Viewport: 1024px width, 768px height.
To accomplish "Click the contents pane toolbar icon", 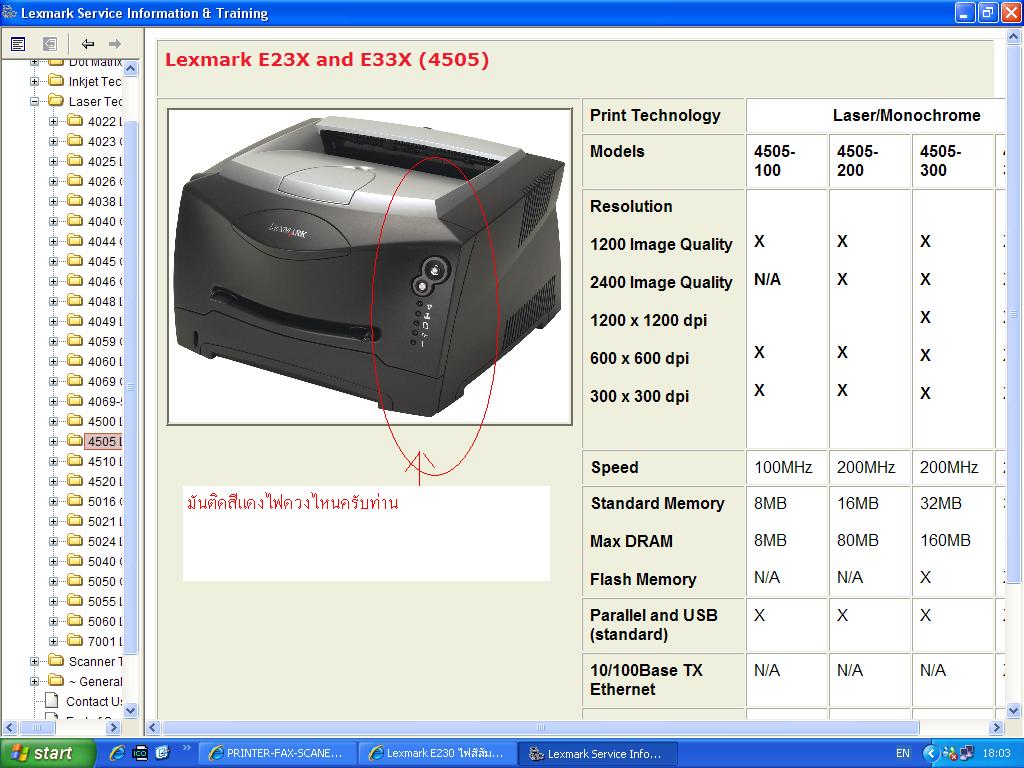I will point(18,44).
